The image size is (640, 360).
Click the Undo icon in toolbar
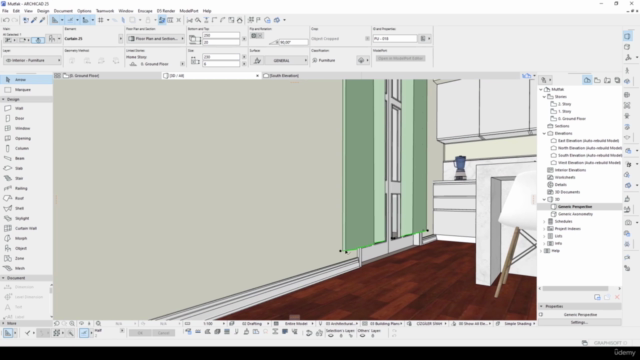coord(6,20)
